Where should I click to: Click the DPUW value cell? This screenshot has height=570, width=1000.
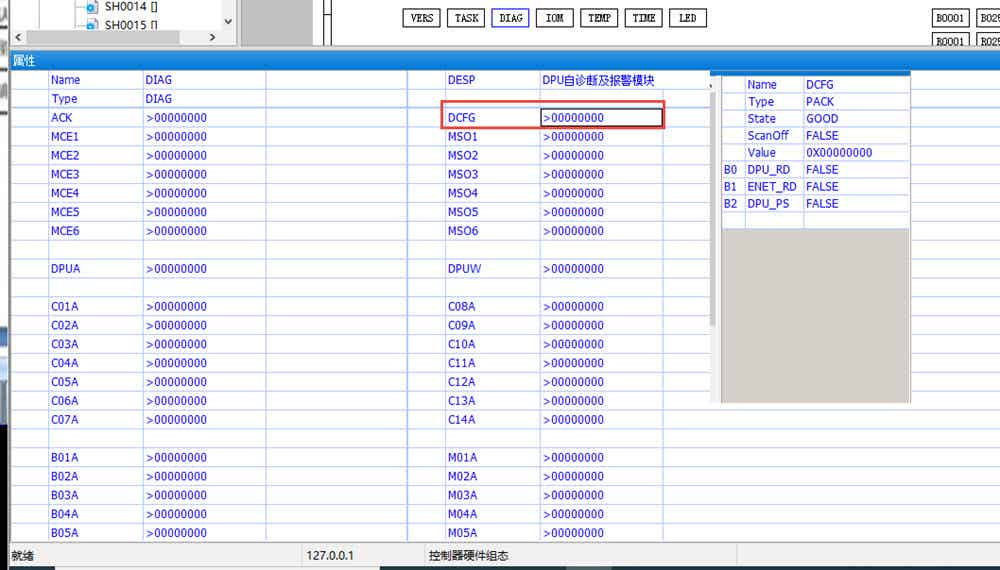tap(601, 268)
